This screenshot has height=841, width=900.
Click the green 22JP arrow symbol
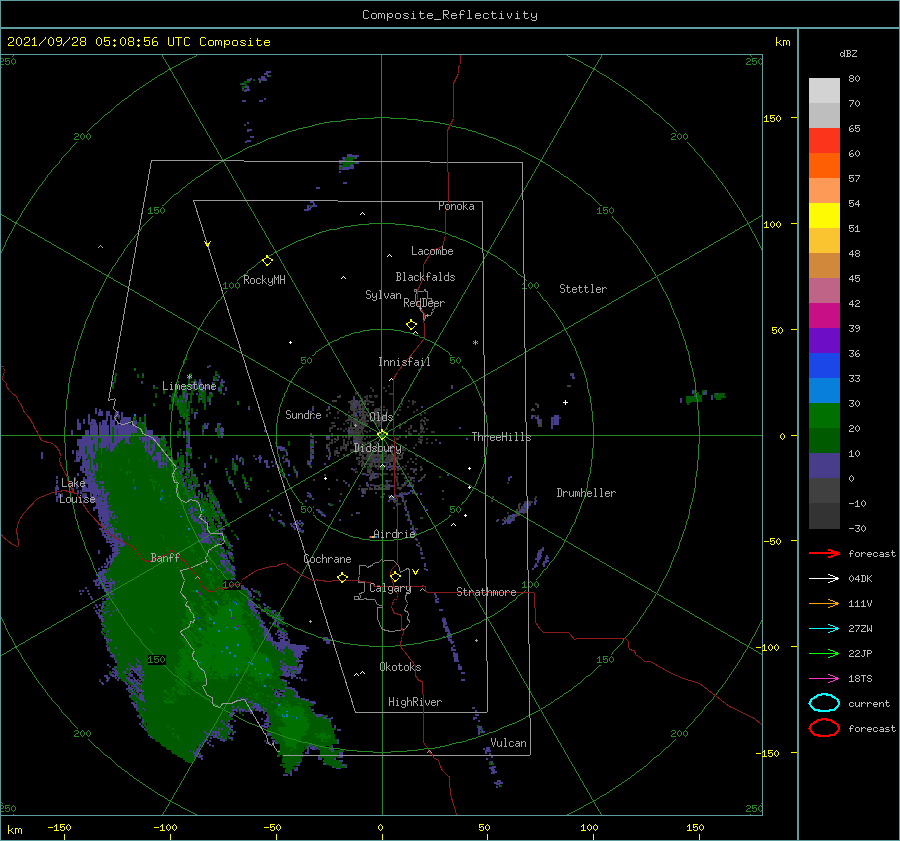click(824, 653)
